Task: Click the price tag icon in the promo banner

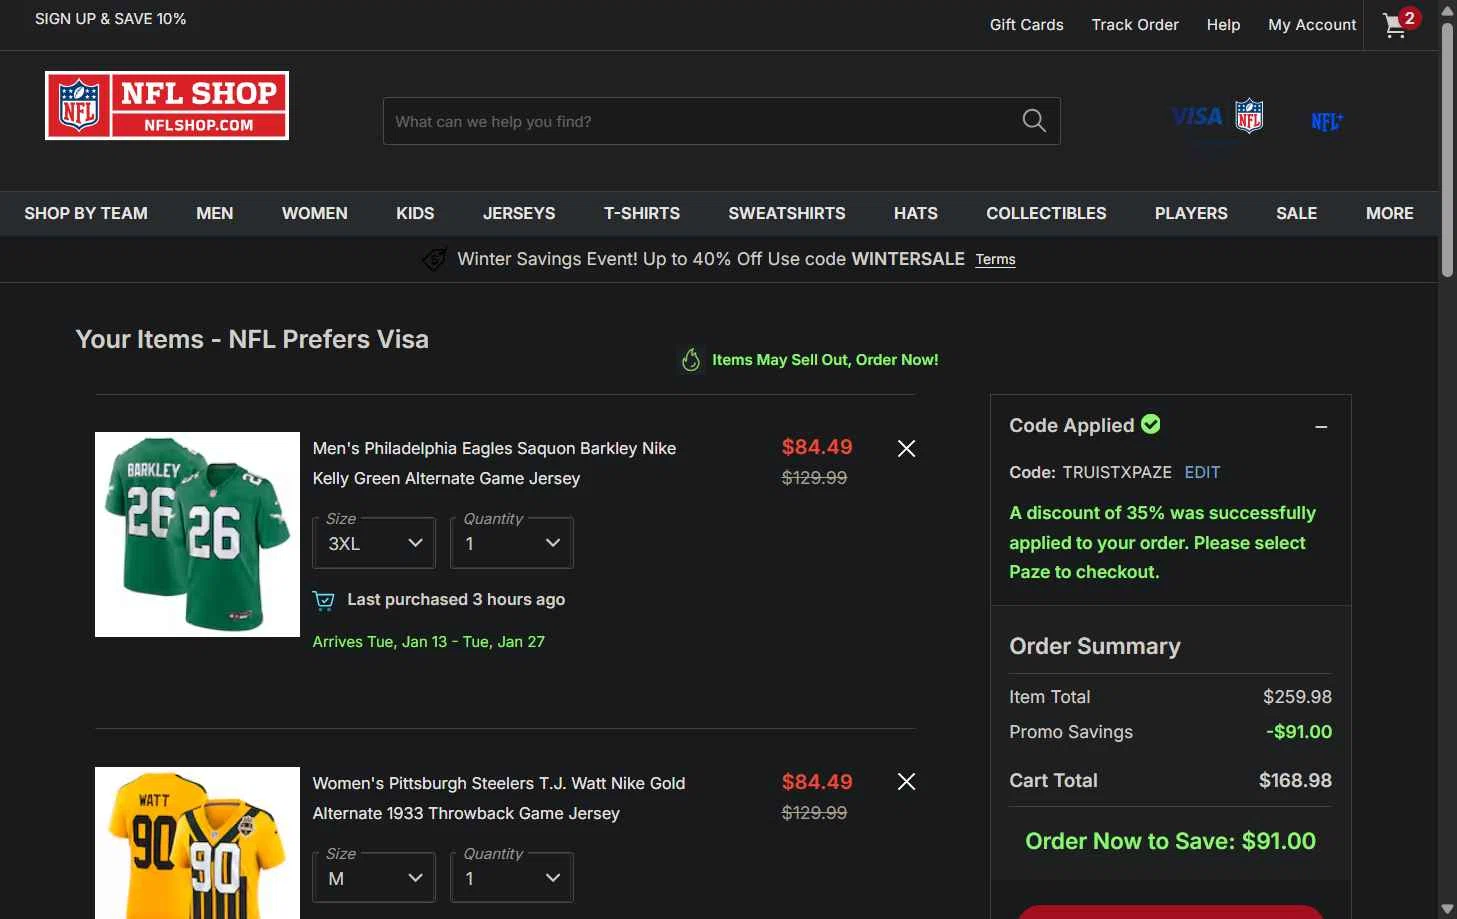Action: pos(434,259)
